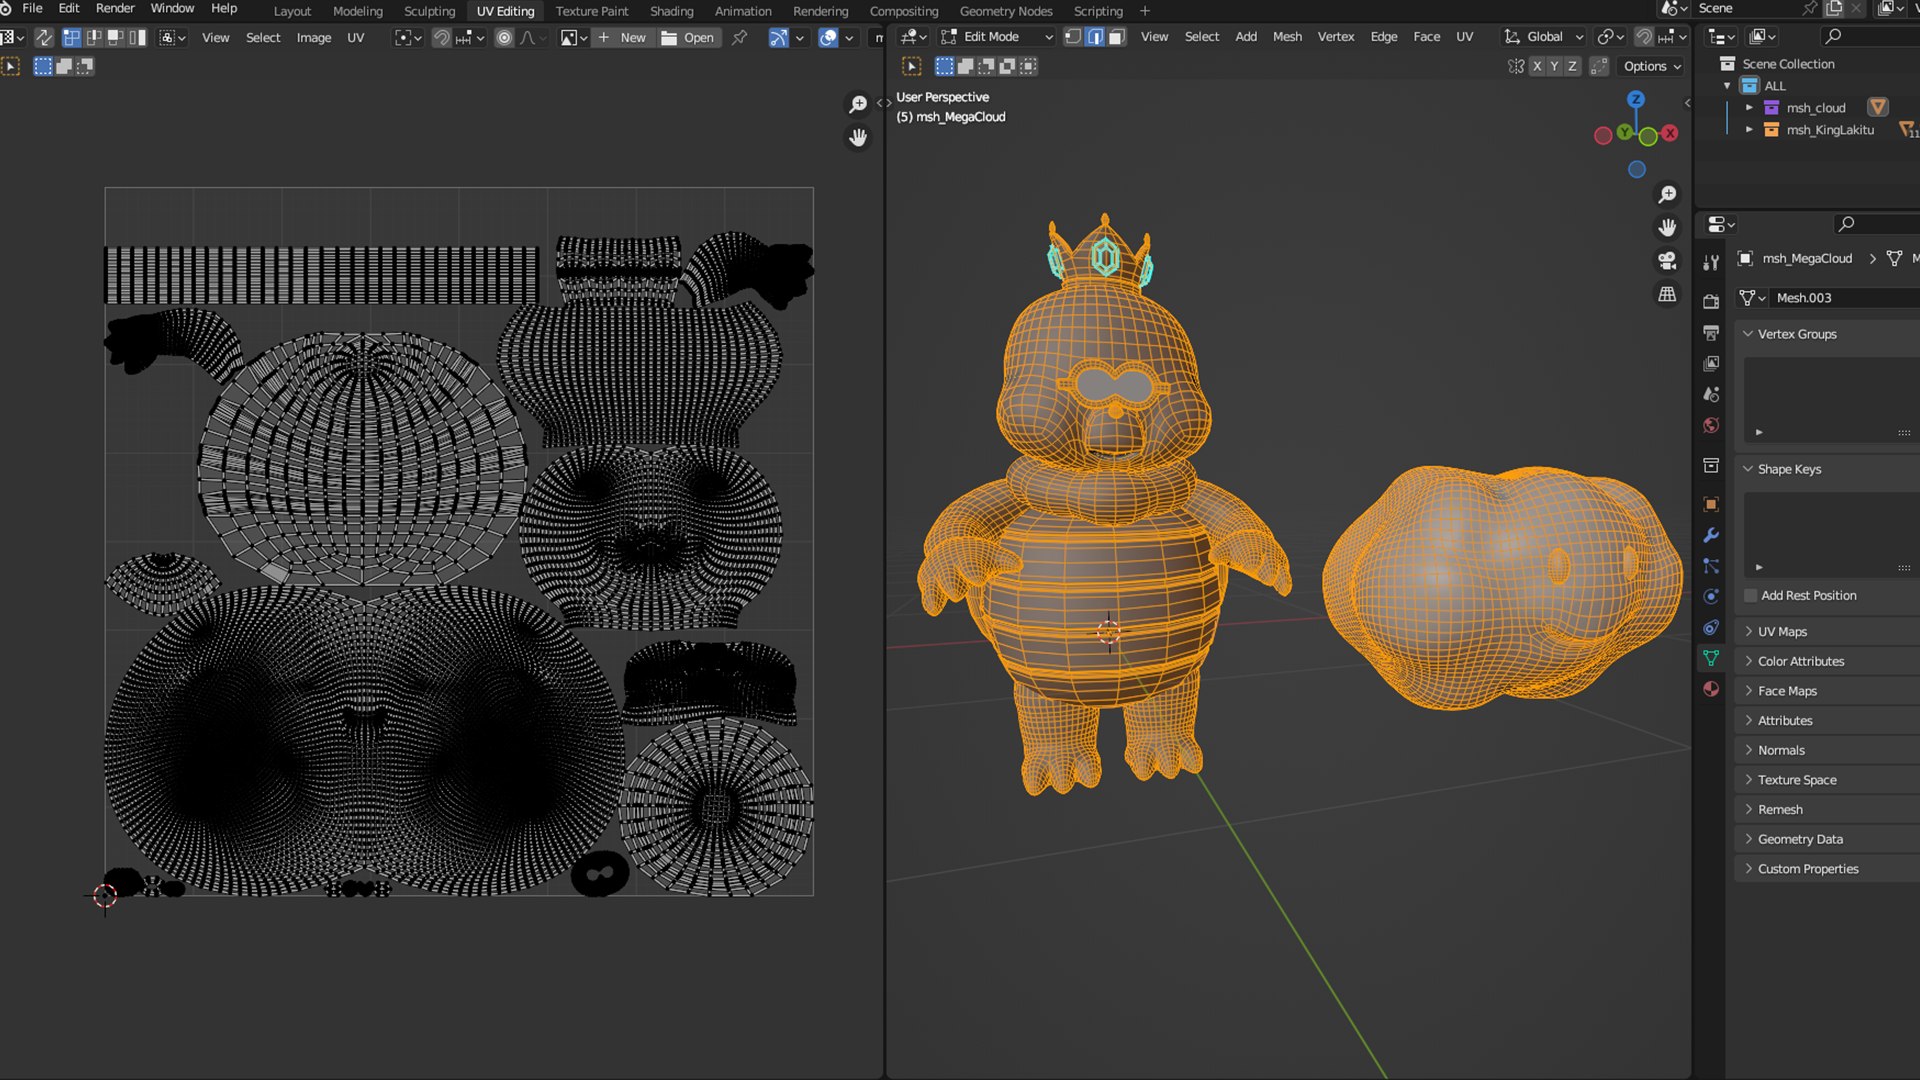Open the Global transform orientation dropdown
Viewport: 1920px width, 1080px height.
point(1544,37)
